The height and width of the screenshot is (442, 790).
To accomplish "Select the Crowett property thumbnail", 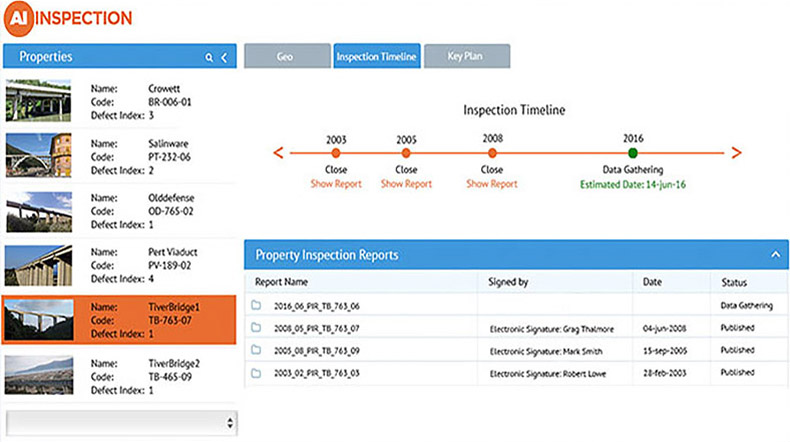I will [41, 100].
